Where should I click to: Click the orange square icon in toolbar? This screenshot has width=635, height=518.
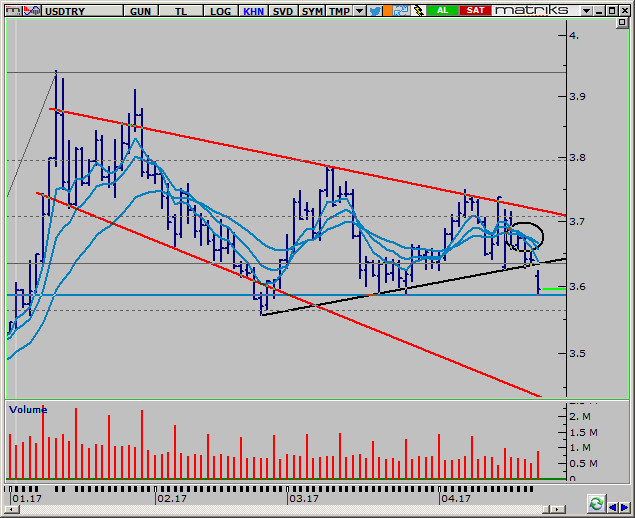[389, 10]
